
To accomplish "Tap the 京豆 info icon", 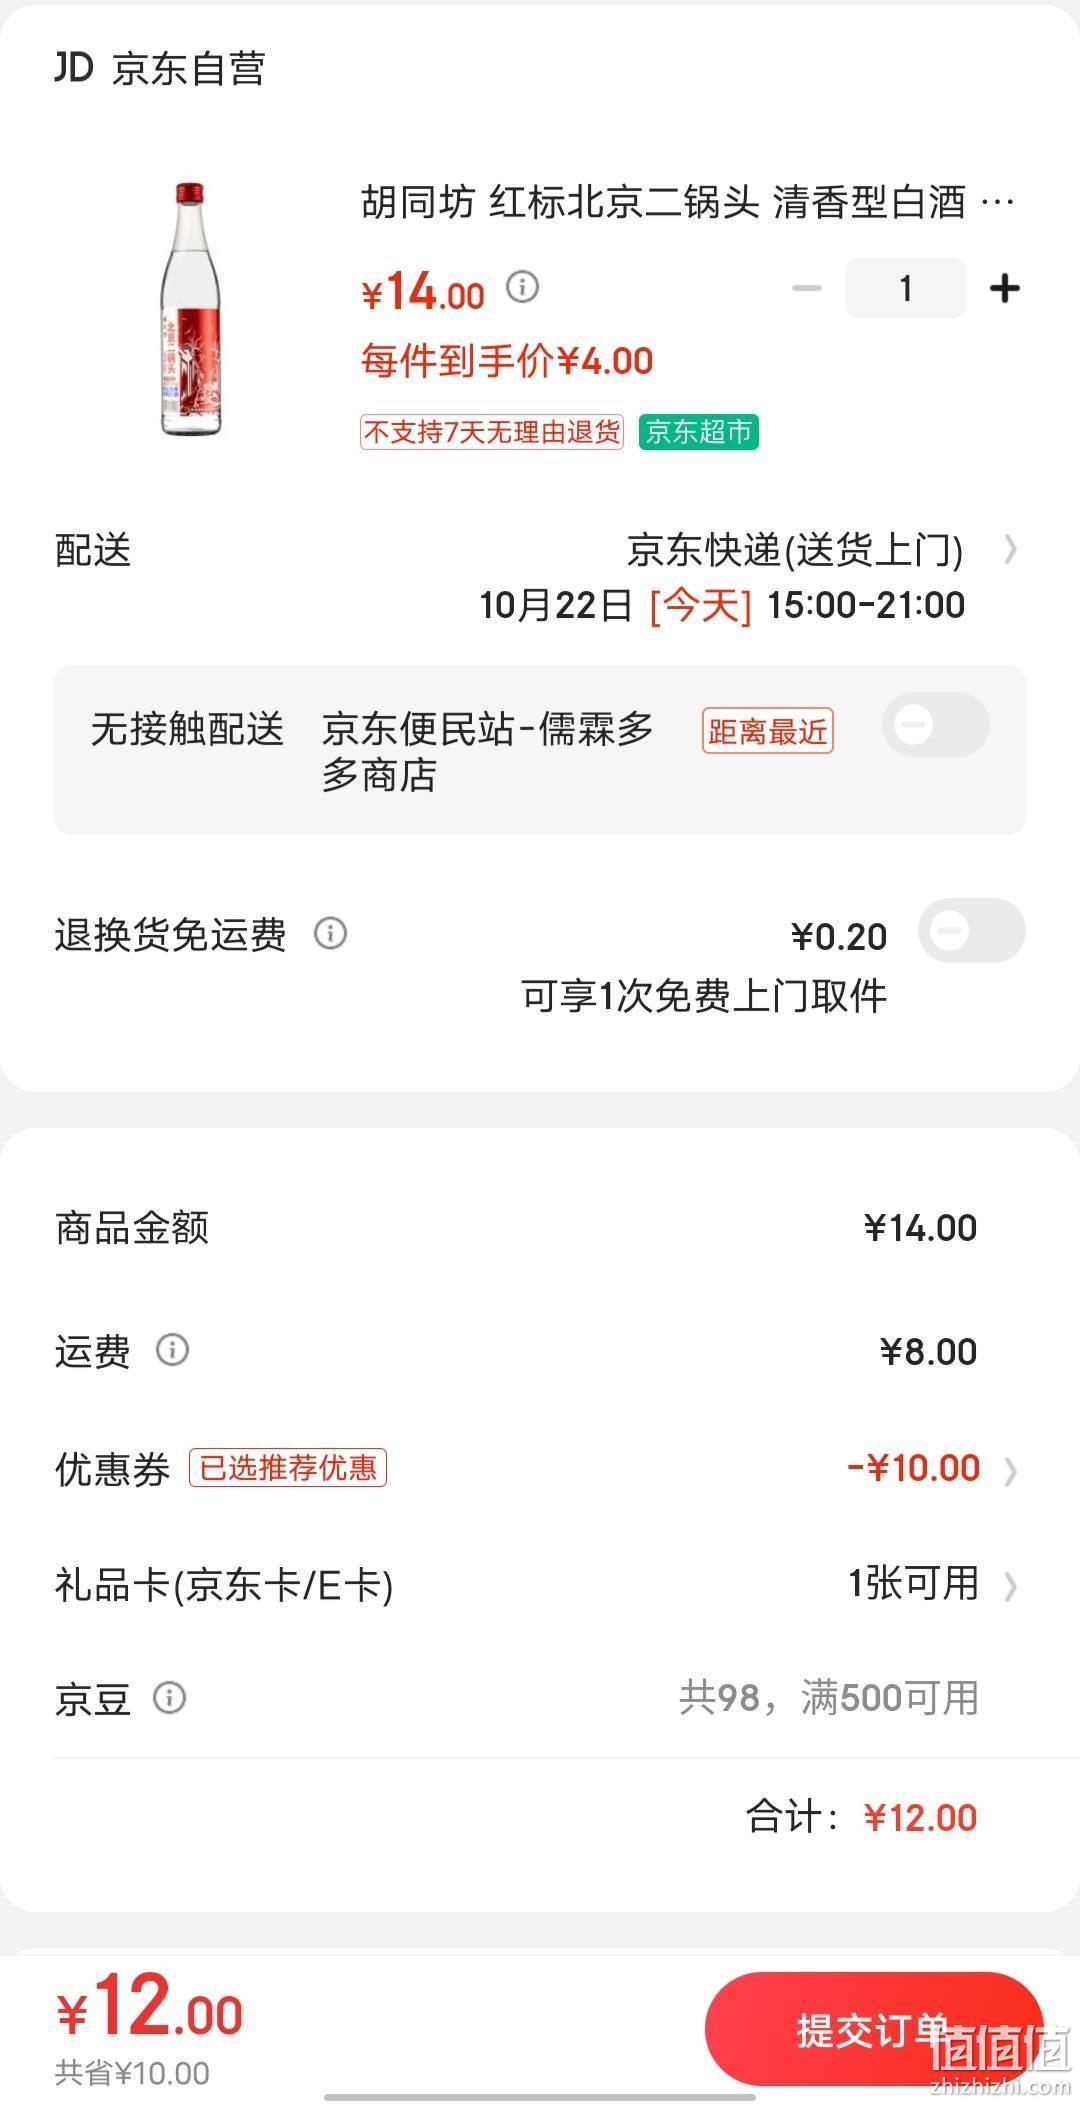I will pyautogui.click(x=169, y=1697).
